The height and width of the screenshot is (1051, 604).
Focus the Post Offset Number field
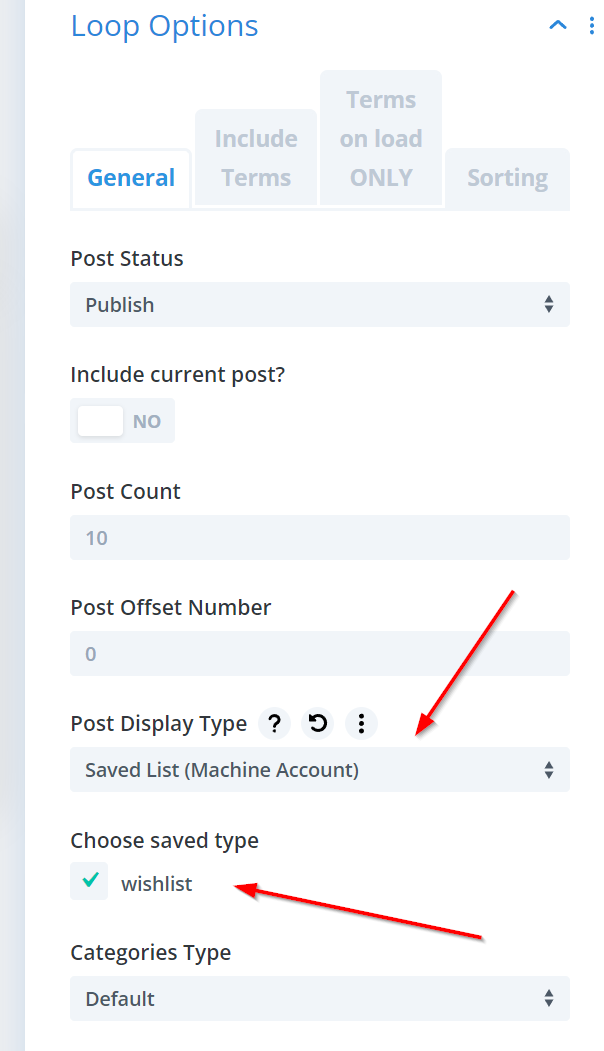point(320,654)
